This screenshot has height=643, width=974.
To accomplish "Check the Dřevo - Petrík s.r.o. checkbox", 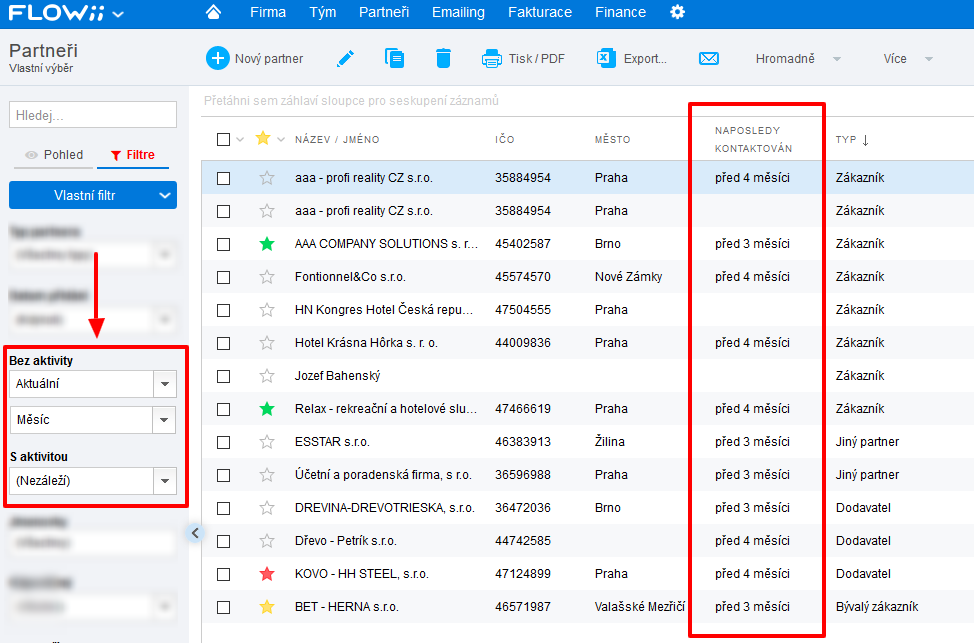I will (x=224, y=541).
